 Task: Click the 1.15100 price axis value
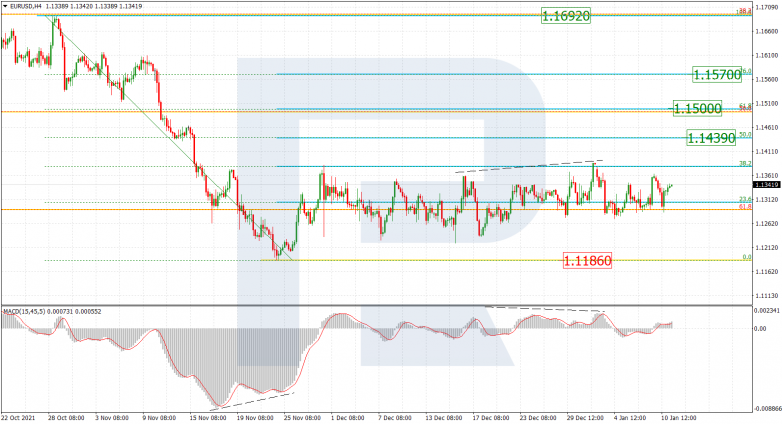[767, 104]
